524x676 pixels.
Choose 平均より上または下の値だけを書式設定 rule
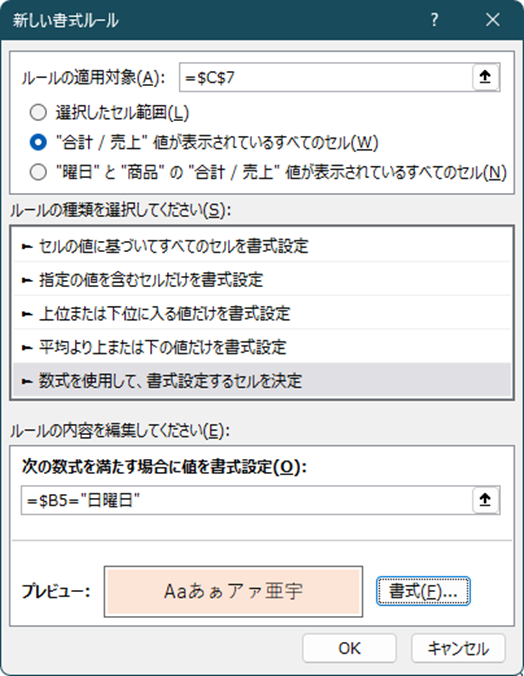[x=262, y=347]
